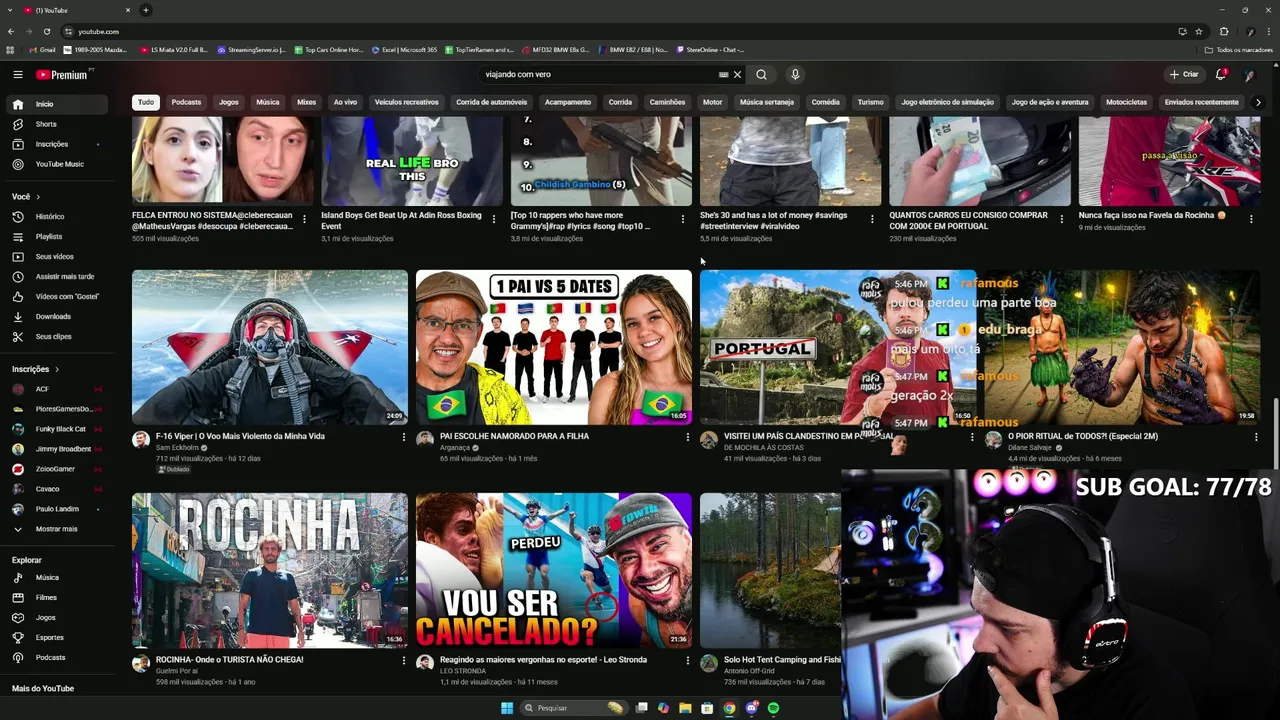Open the on-screen keyboard icon in search
Screen dimensions: 1280x720
723,74
